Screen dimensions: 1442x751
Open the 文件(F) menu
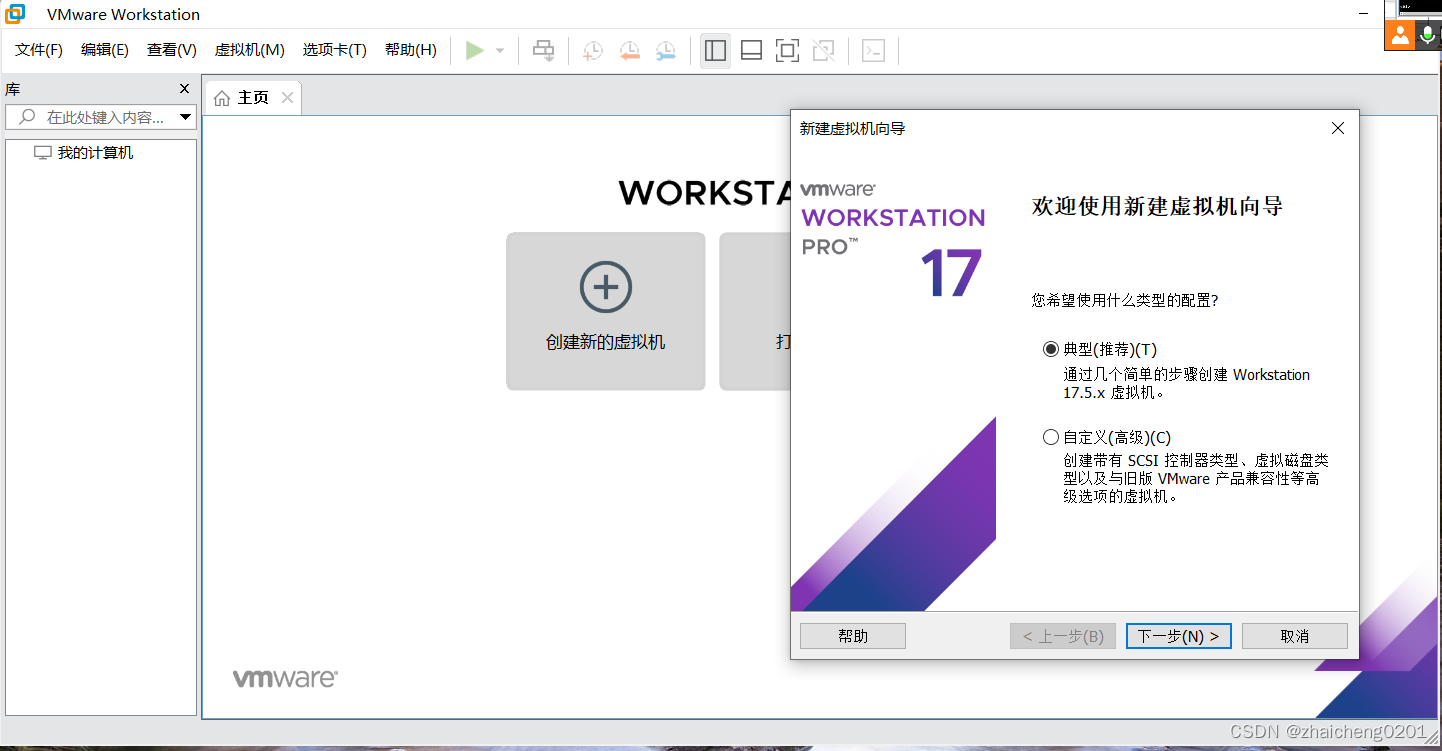tap(39, 50)
